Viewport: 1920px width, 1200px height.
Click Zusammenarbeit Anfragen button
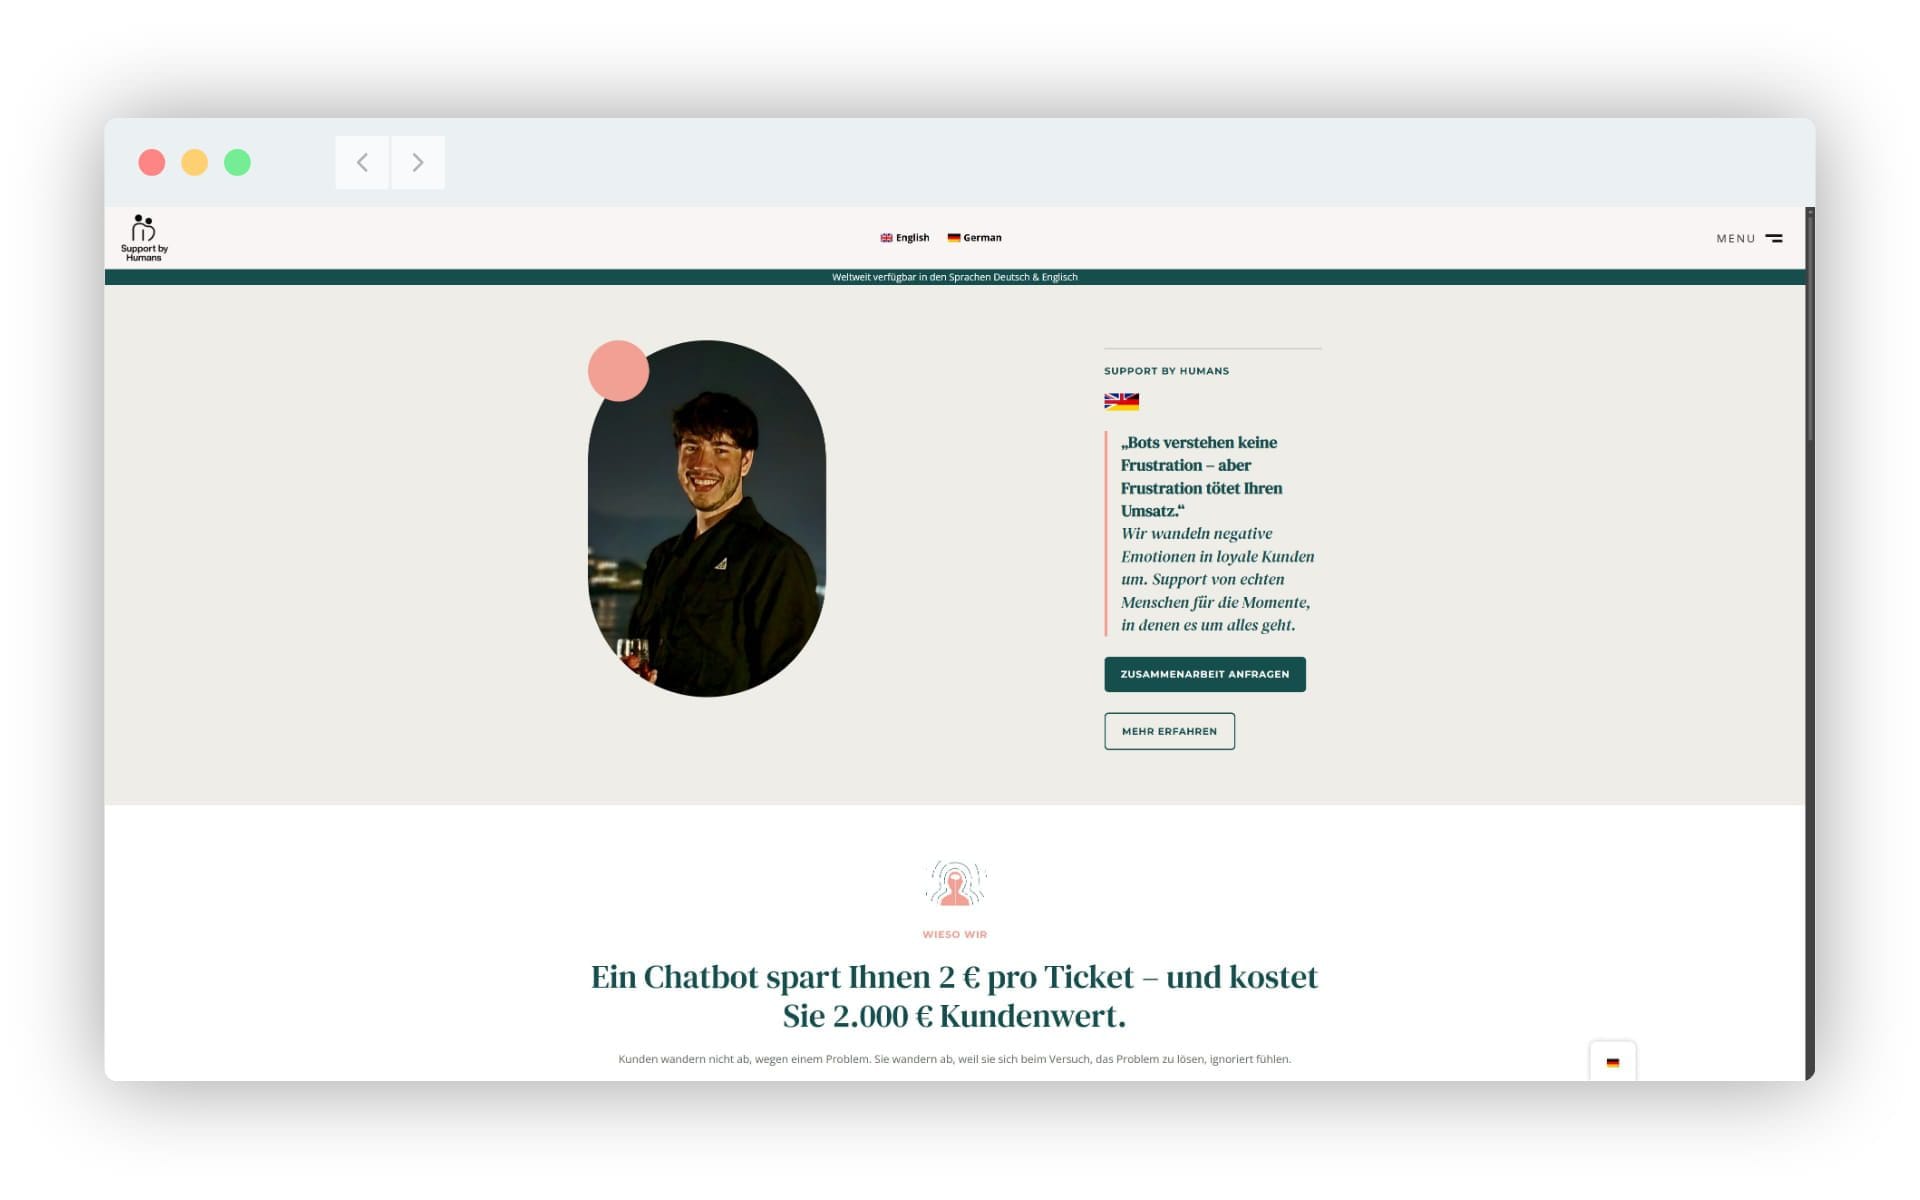click(1205, 674)
